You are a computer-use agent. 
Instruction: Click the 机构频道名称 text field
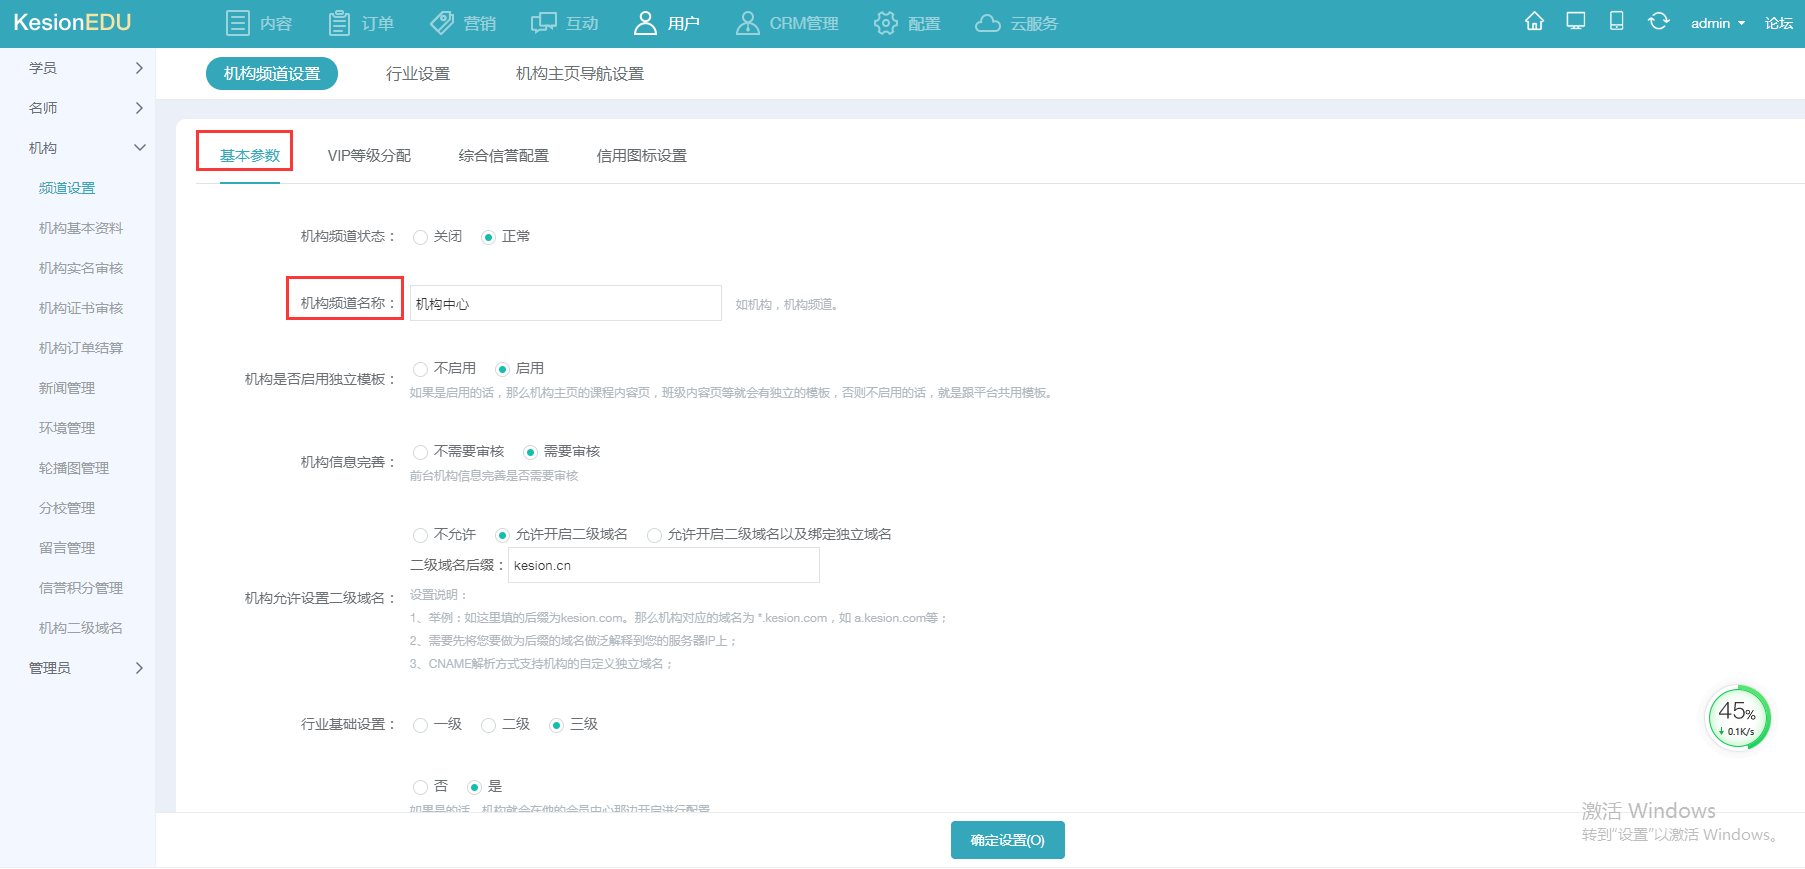(x=565, y=303)
